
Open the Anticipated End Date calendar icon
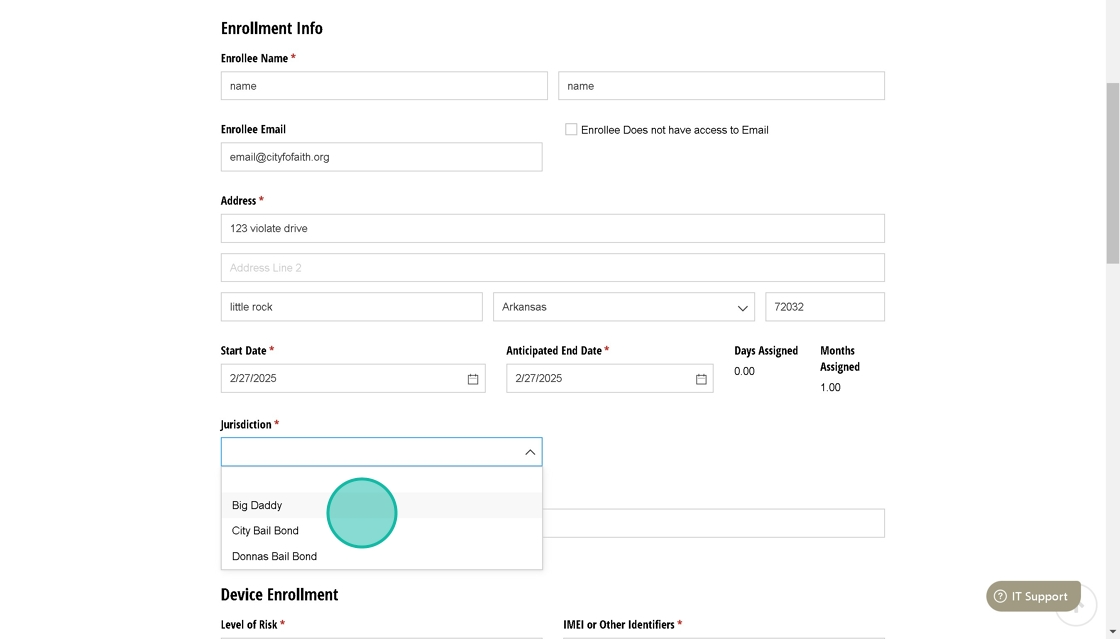coord(701,379)
